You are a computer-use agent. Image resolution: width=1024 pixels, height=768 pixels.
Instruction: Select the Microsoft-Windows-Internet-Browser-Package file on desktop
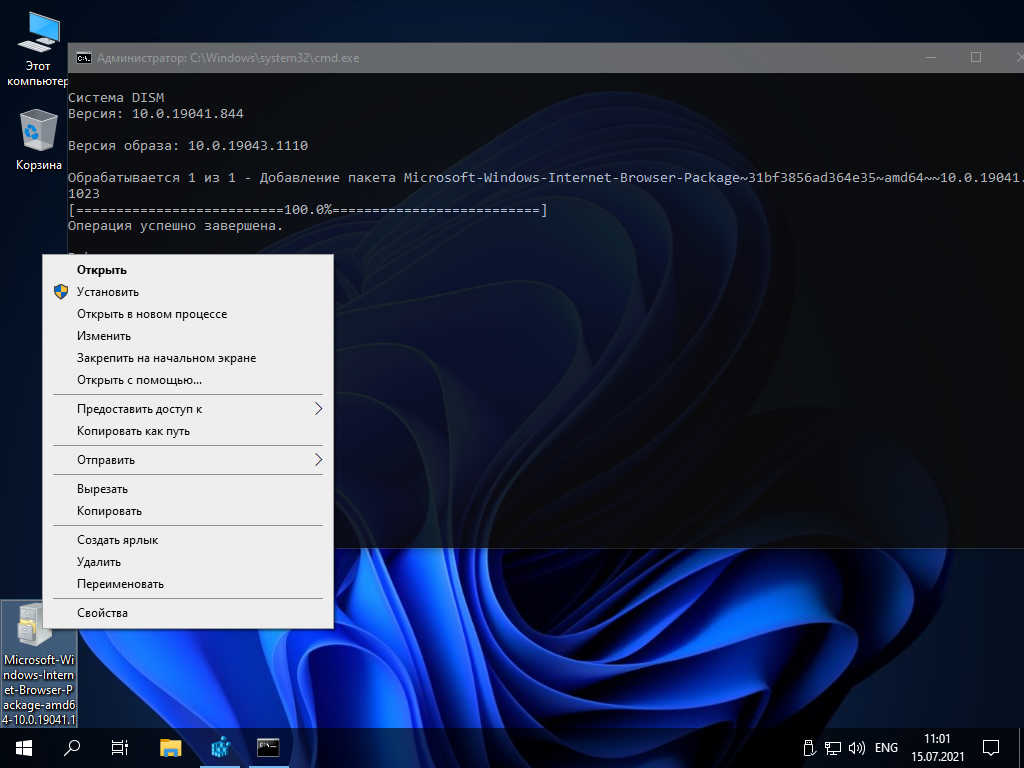[x=38, y=662]
